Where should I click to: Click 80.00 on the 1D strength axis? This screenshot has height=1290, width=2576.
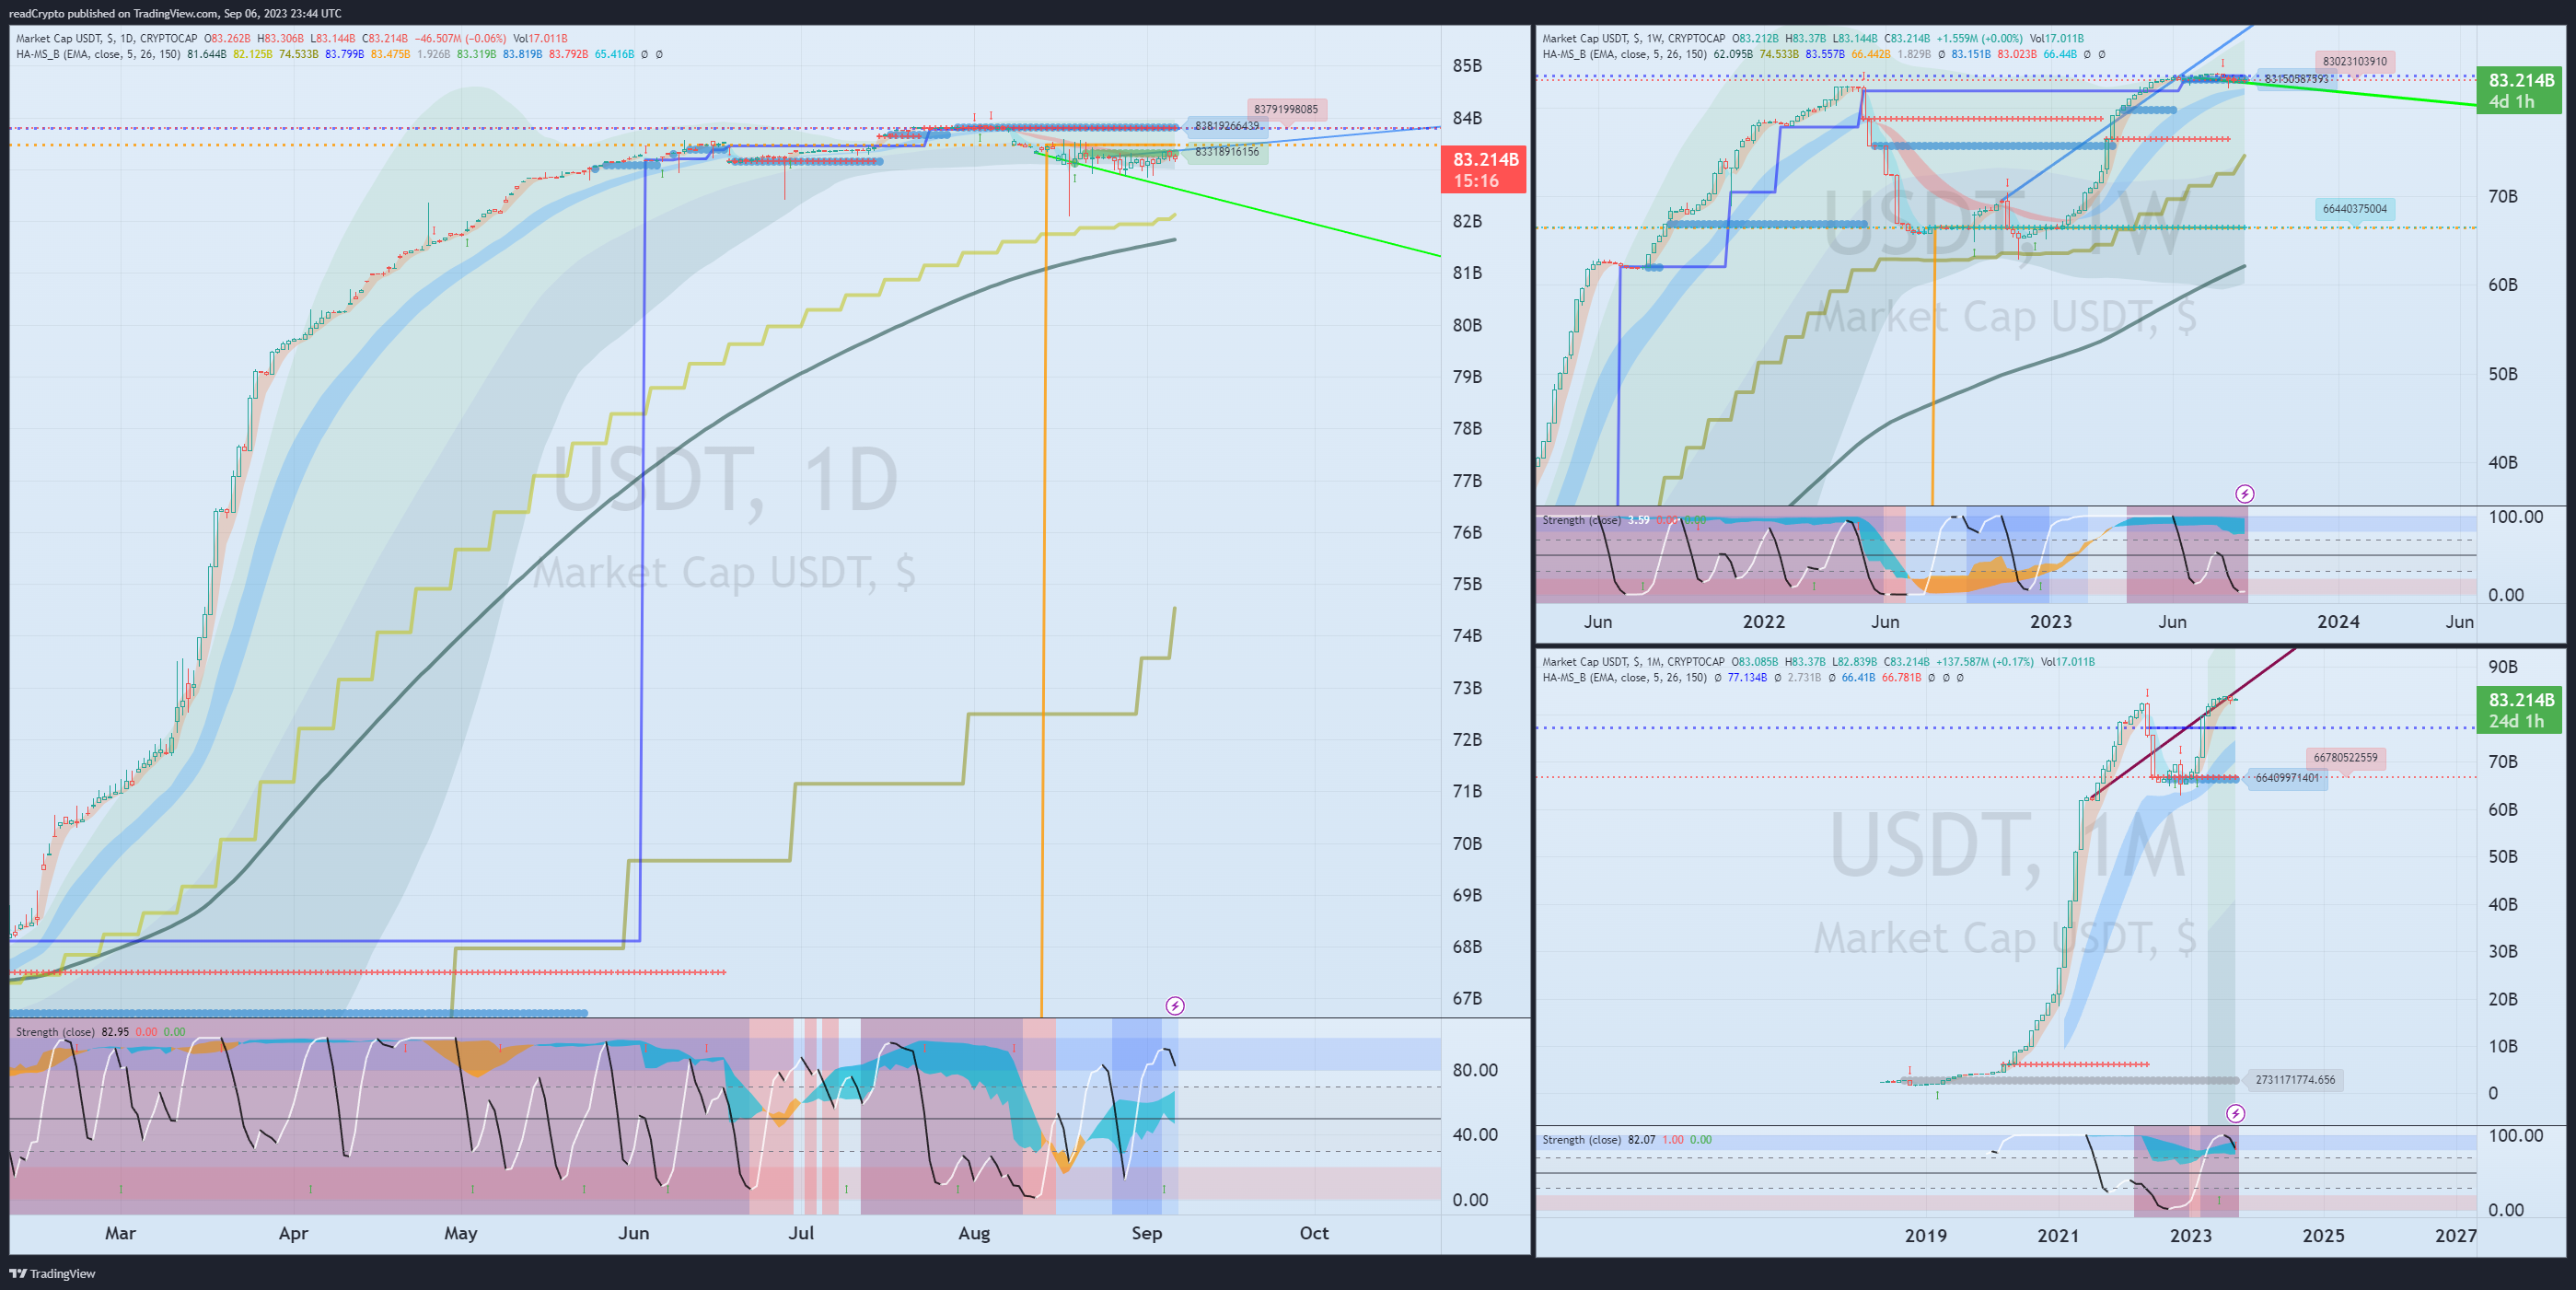click(x=1475, y=1070)
